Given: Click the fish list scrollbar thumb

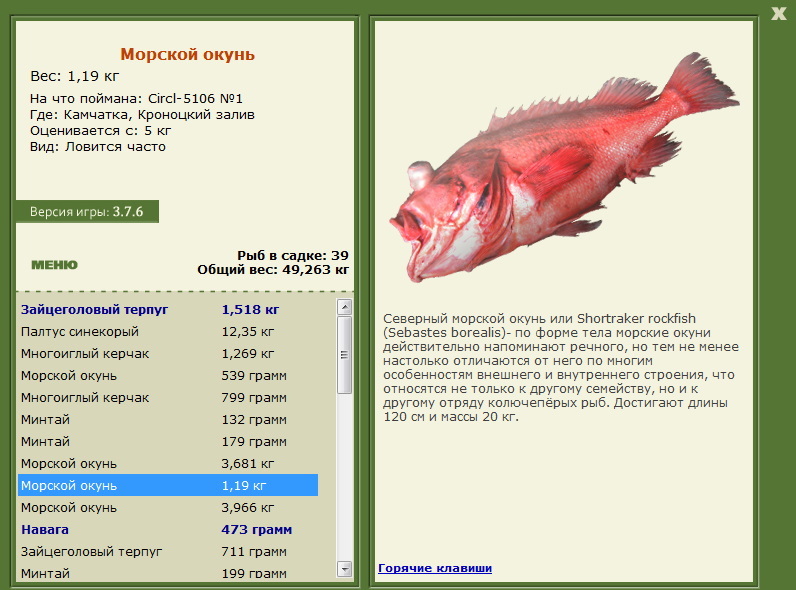Looking at the screenshot, I should (344, 355).
